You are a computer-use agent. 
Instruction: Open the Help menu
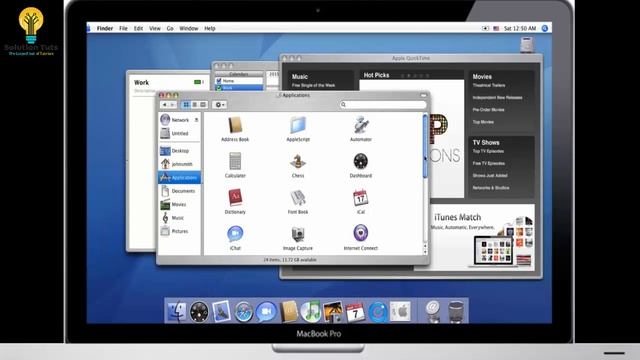point(210,29)
